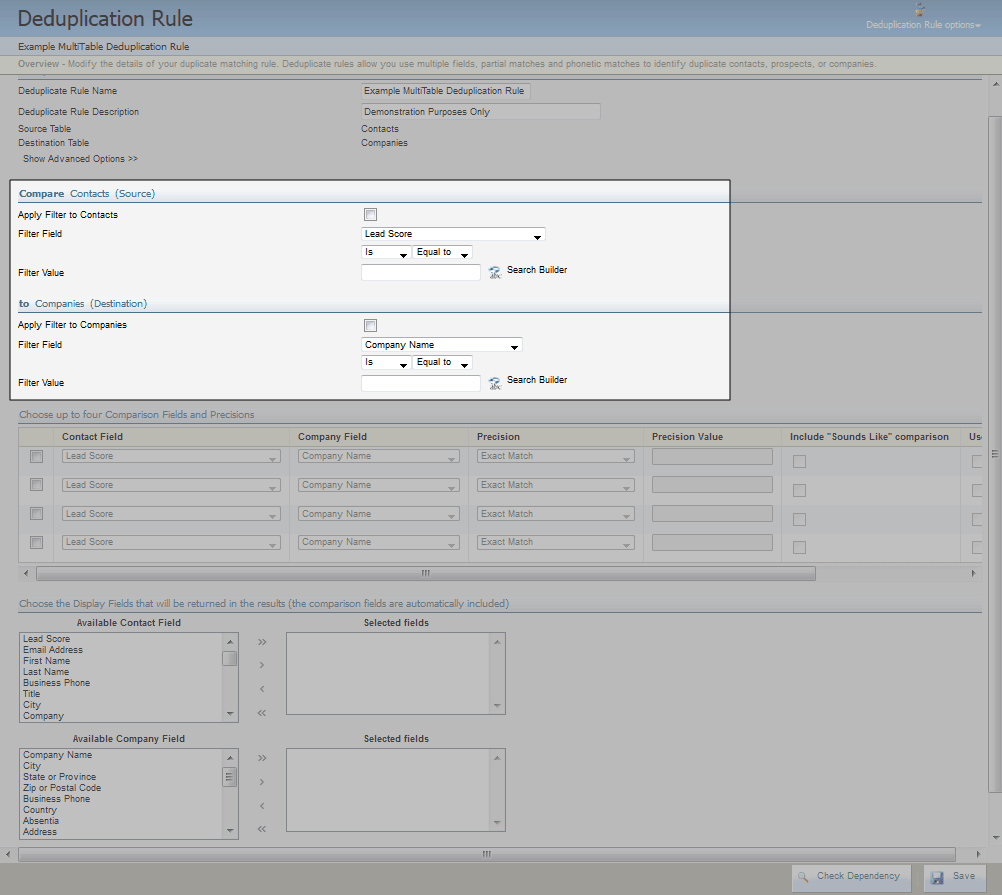Enable Apply Filter to Contacts
Viewport: 1002px width, 895px height.
(x=370, y=214)
